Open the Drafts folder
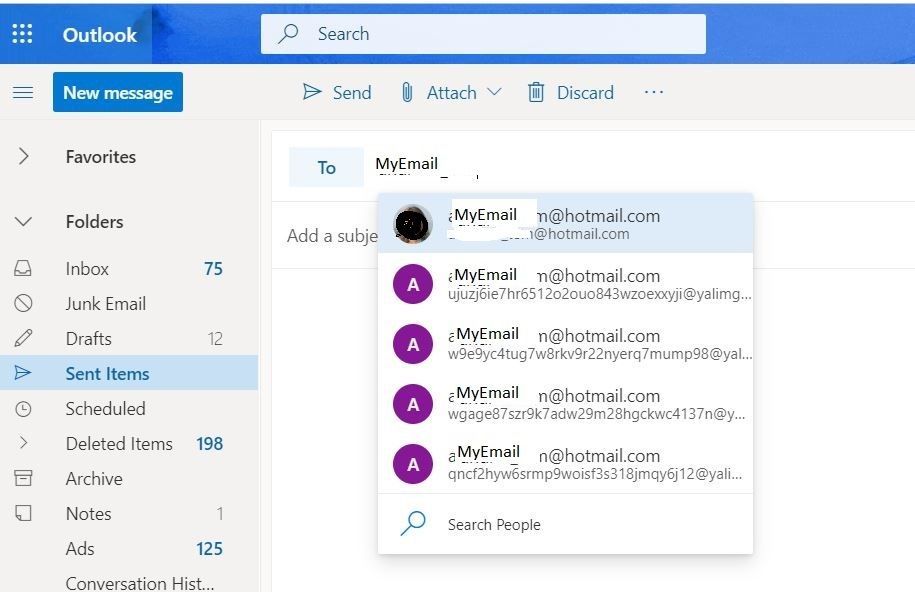 pyautogui.click(x=89, y=338)
